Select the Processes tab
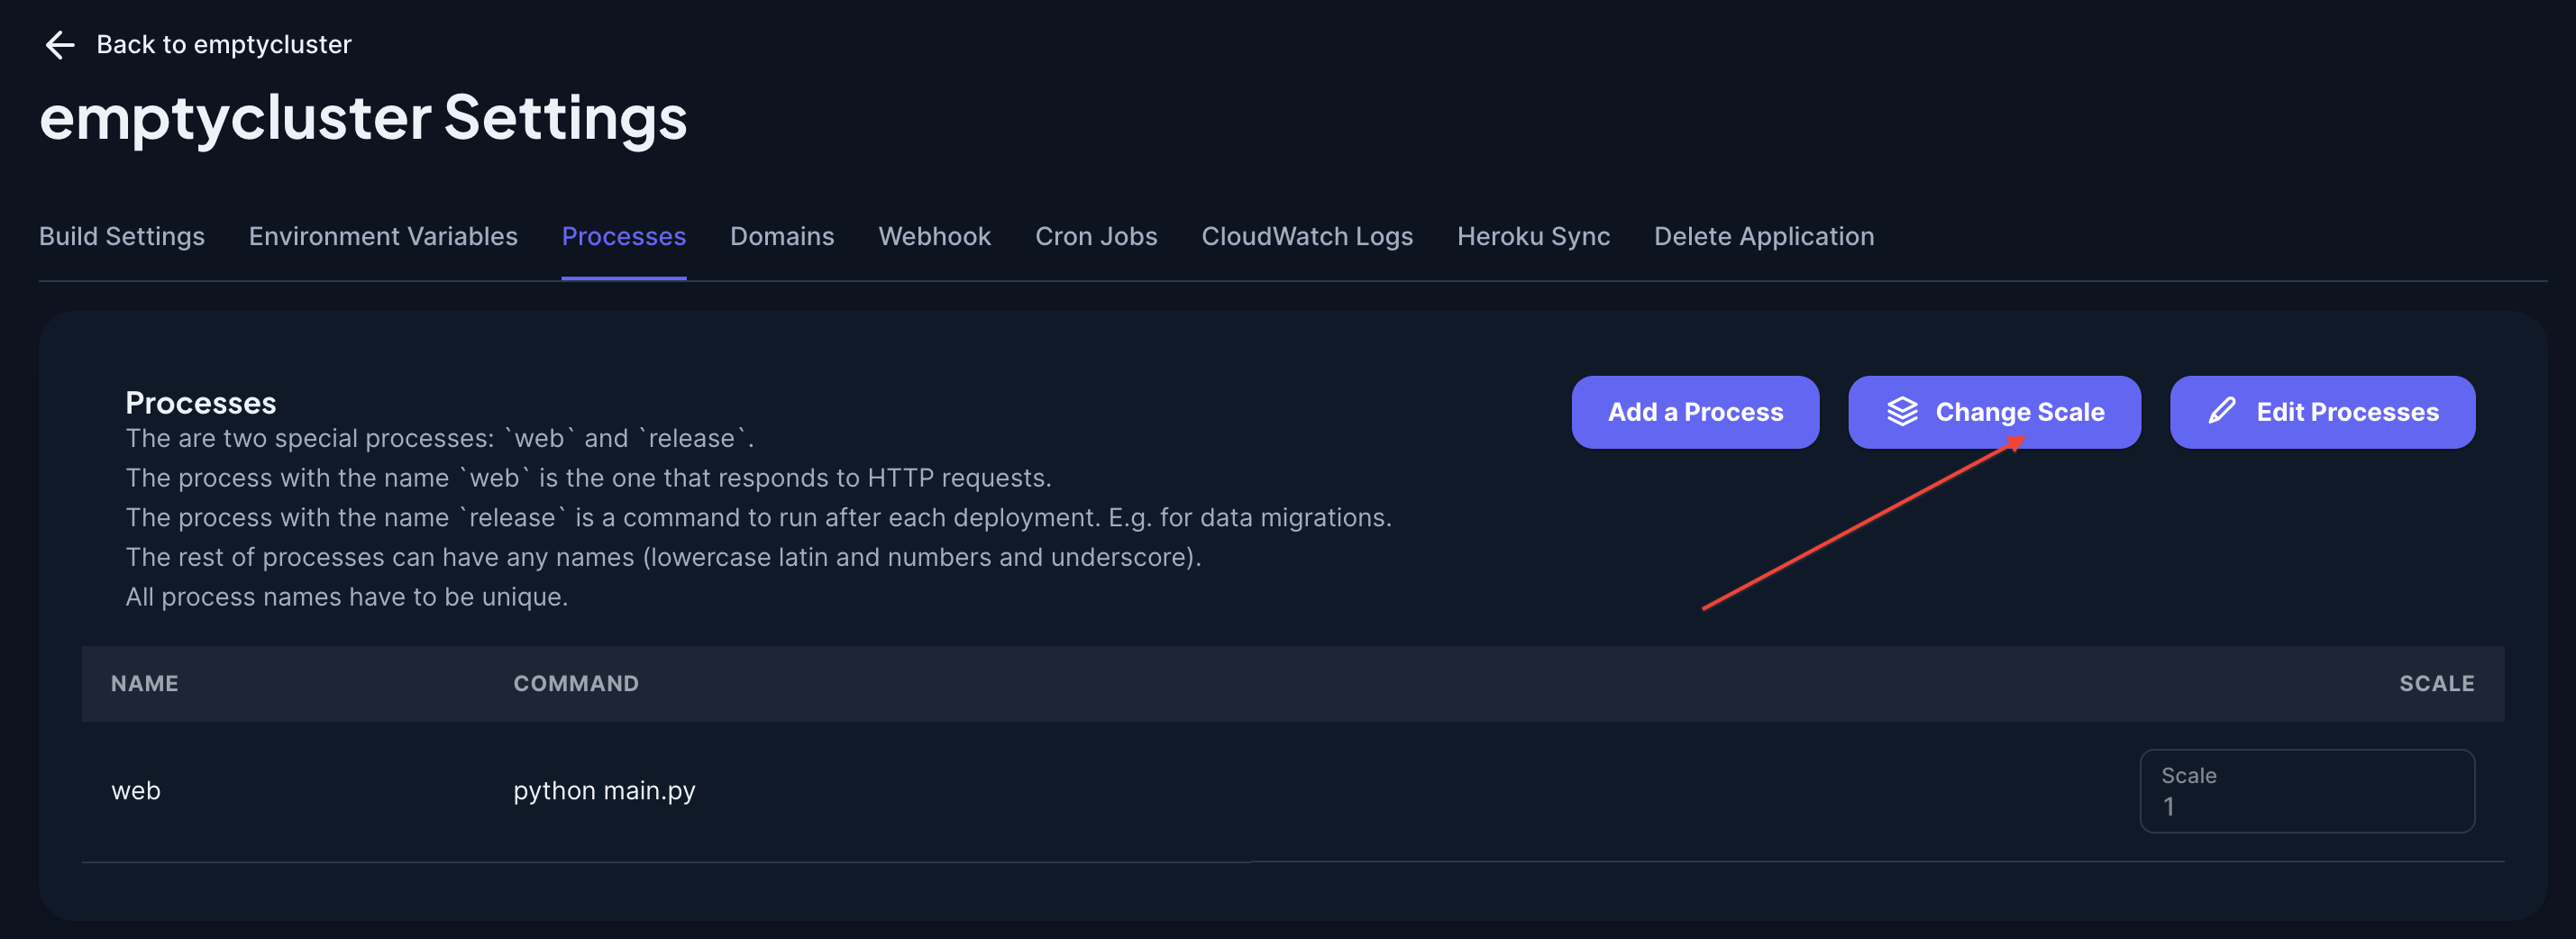The height and width of the screenshot is (939, 2576). (623, 237)
